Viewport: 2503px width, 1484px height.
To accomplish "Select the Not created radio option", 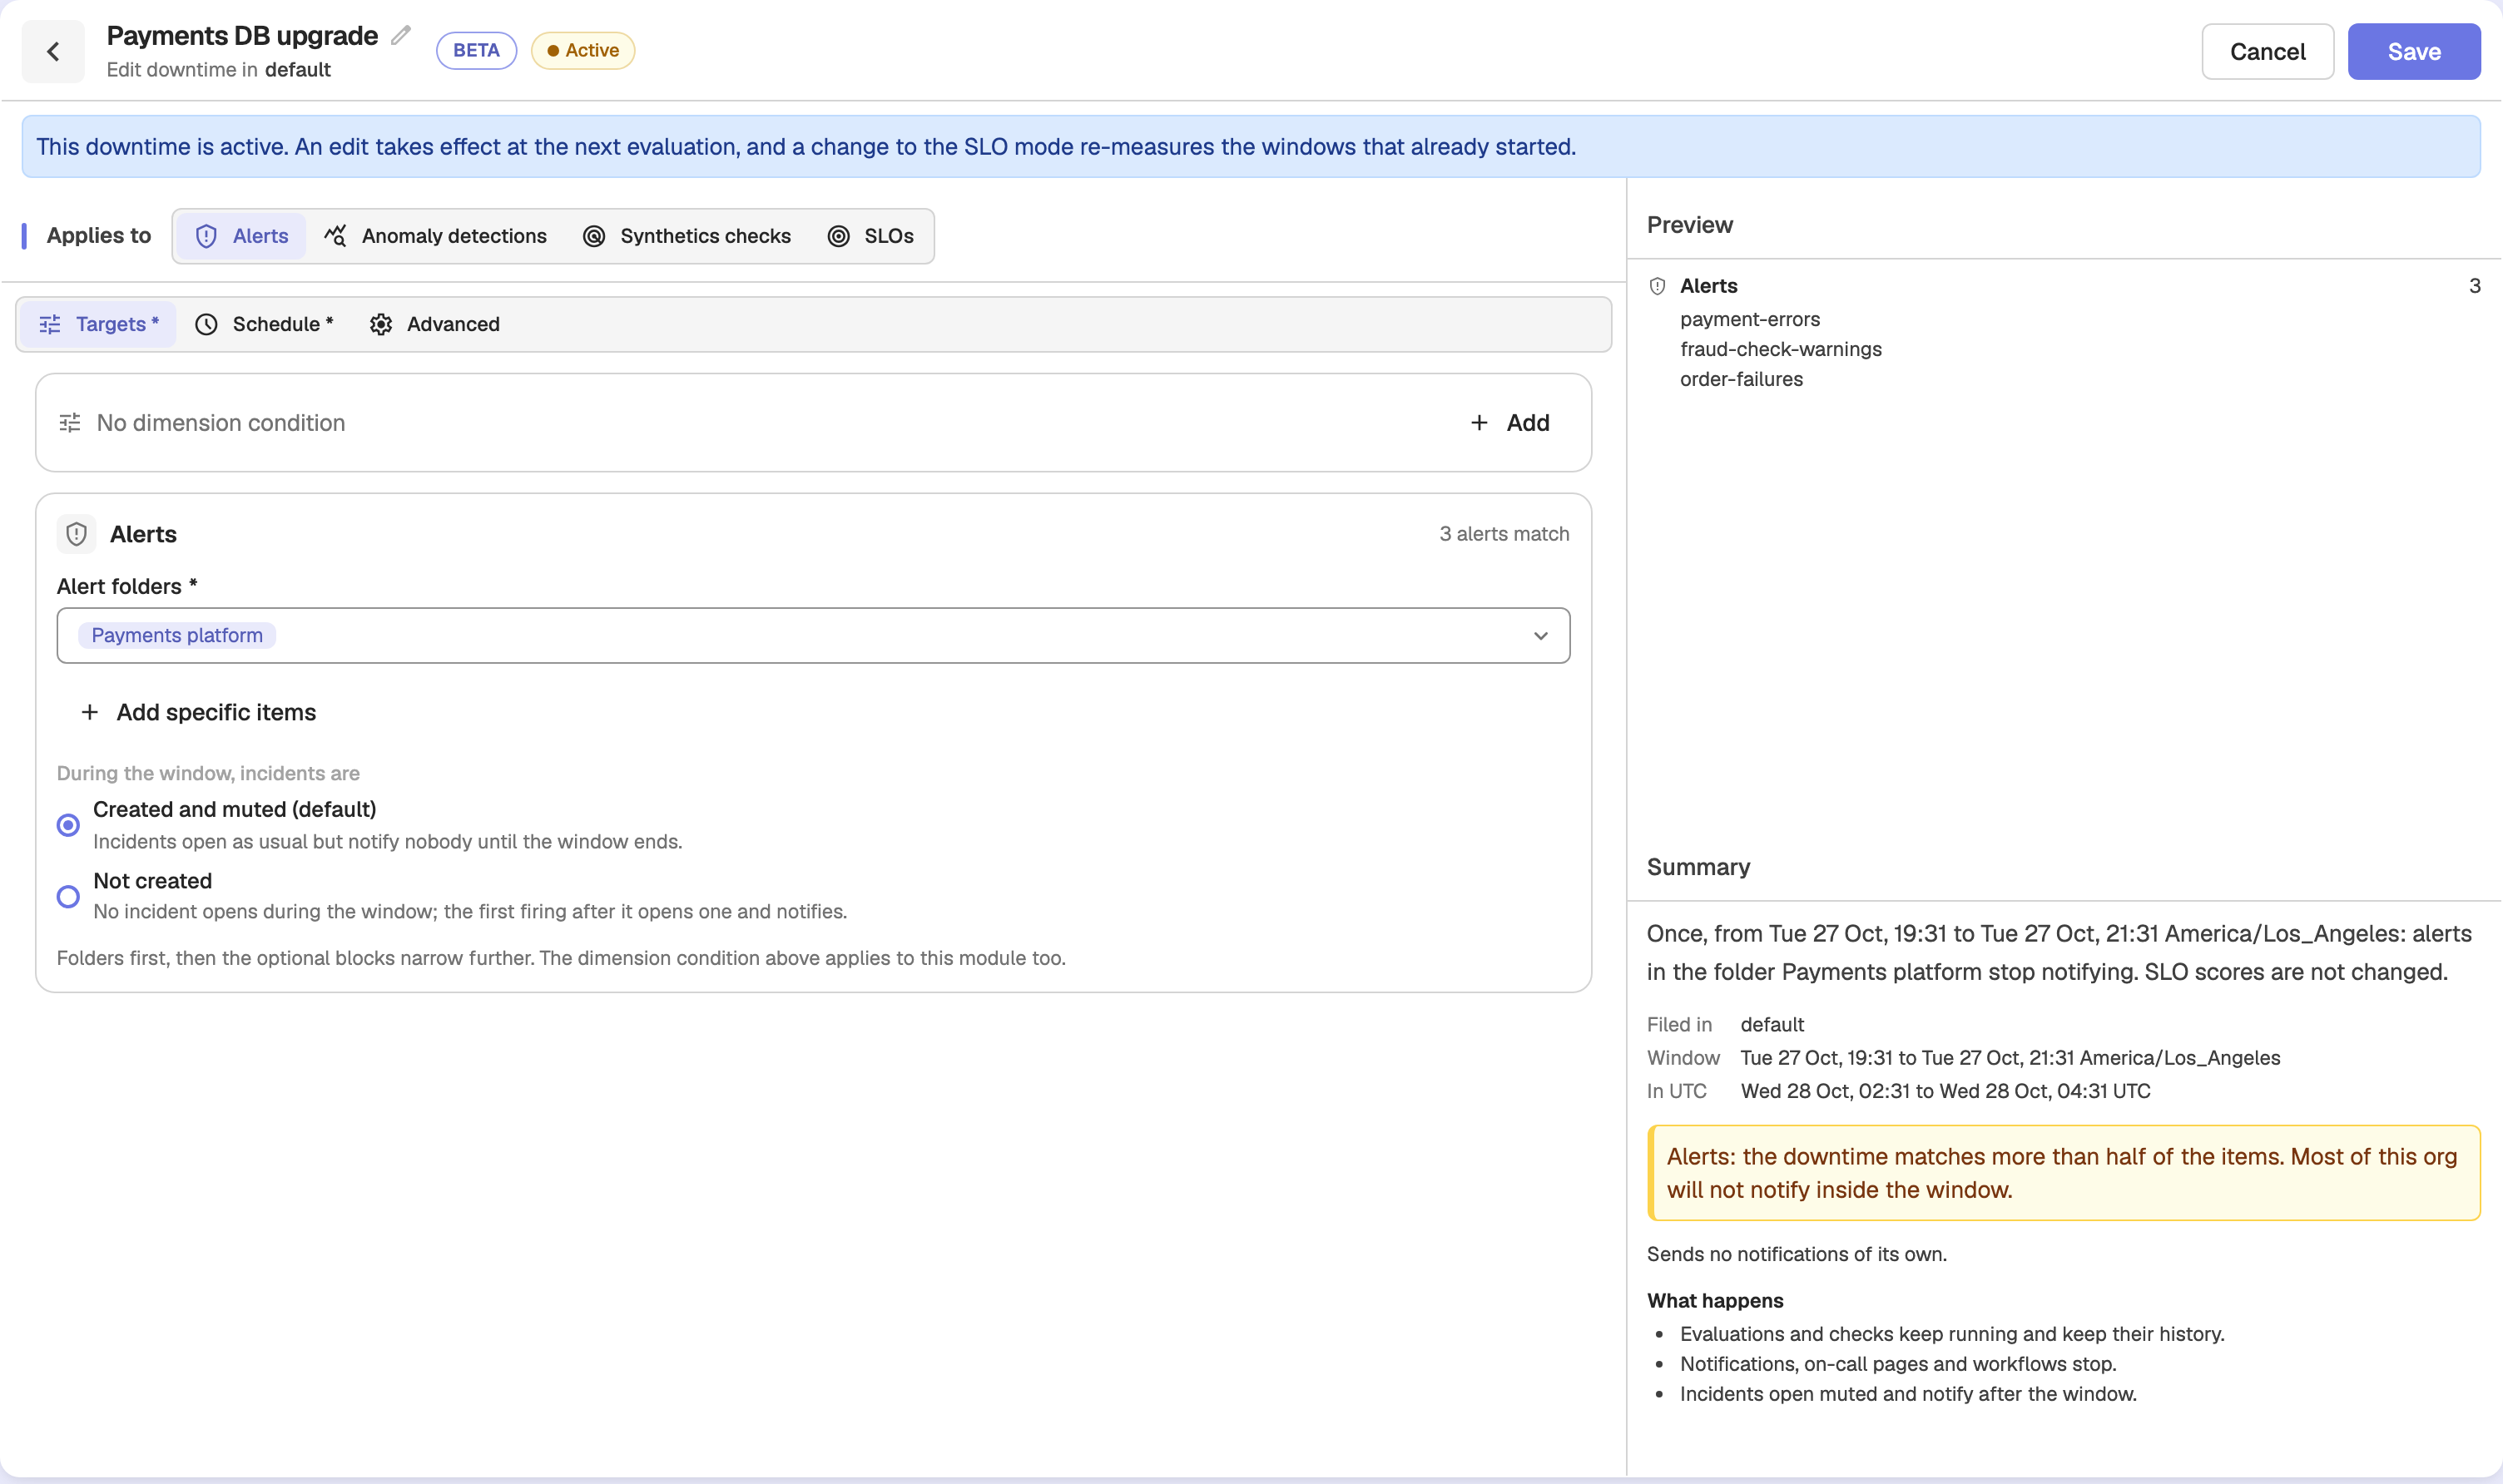I will tap(68, 896).
